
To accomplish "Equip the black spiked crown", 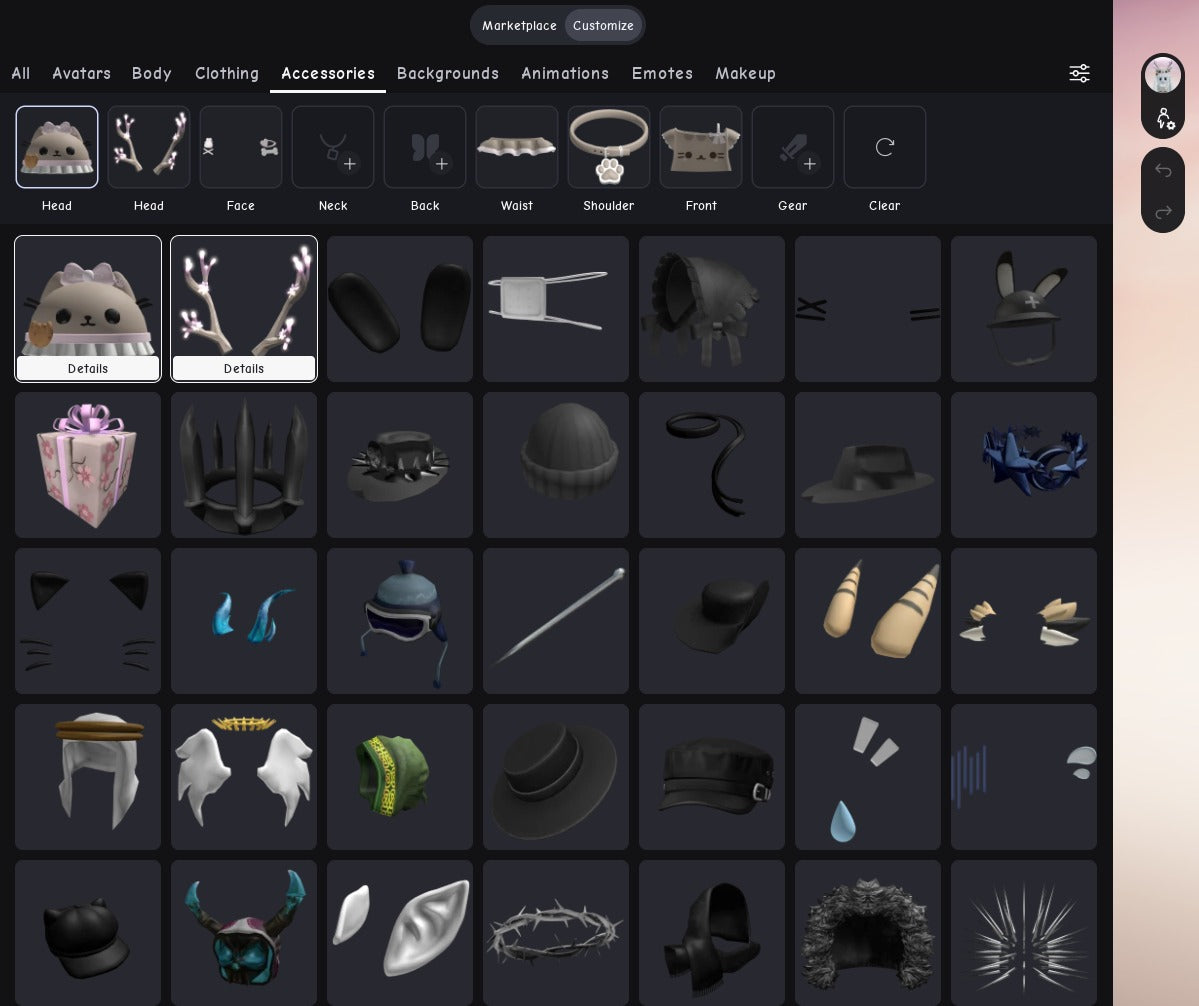I will [244, 465].
